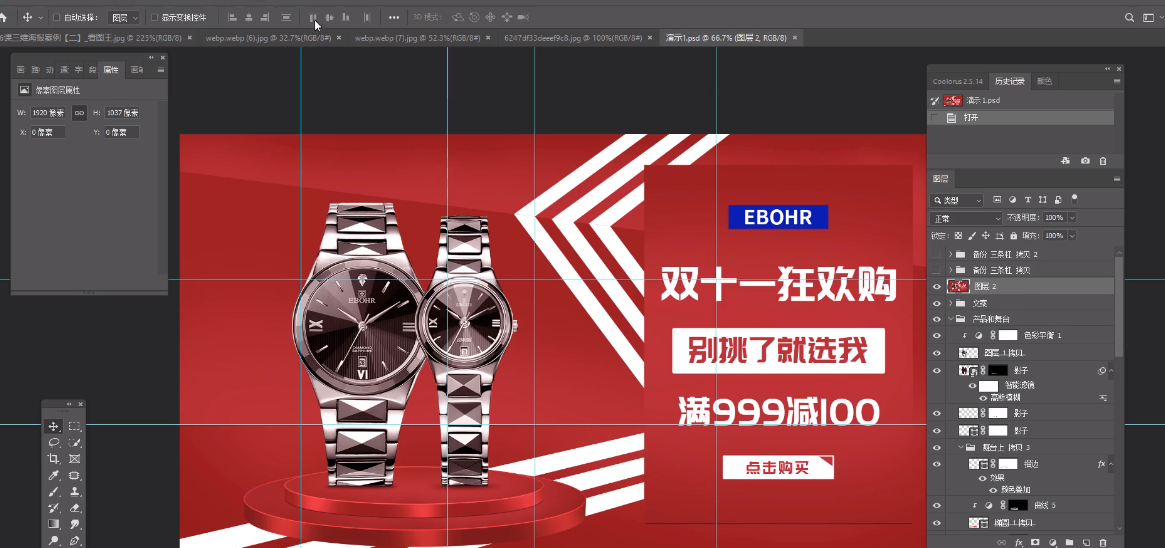Toggle history brush source for 打开 state

click(x=935, y=118)
